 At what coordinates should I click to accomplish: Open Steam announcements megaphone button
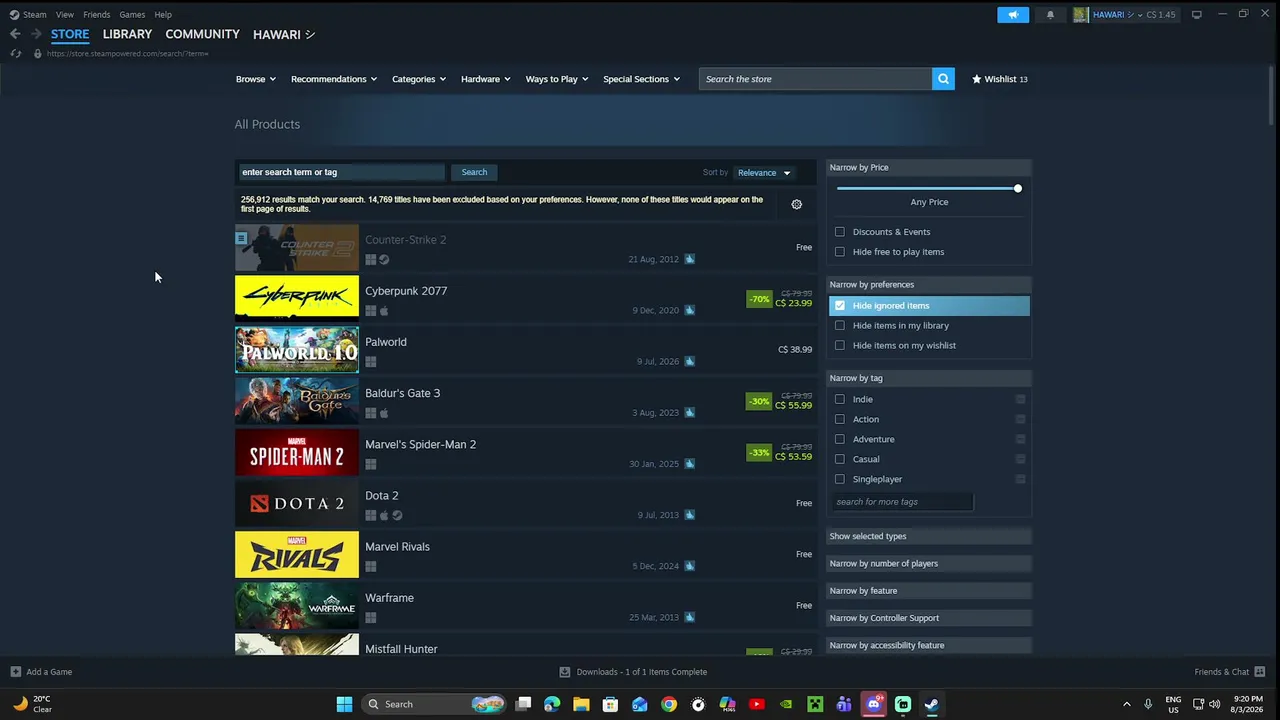point(1013,15)
